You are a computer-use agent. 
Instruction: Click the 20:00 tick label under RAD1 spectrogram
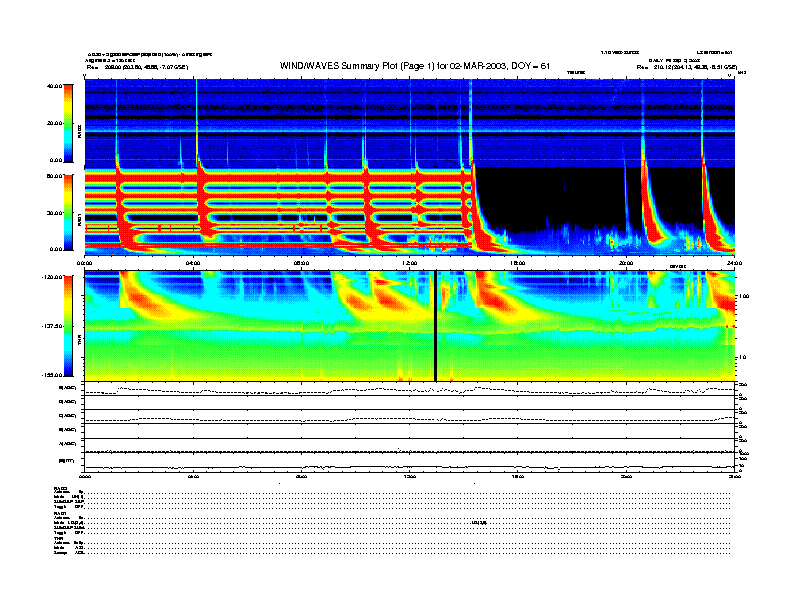click(x=626, y=263)
